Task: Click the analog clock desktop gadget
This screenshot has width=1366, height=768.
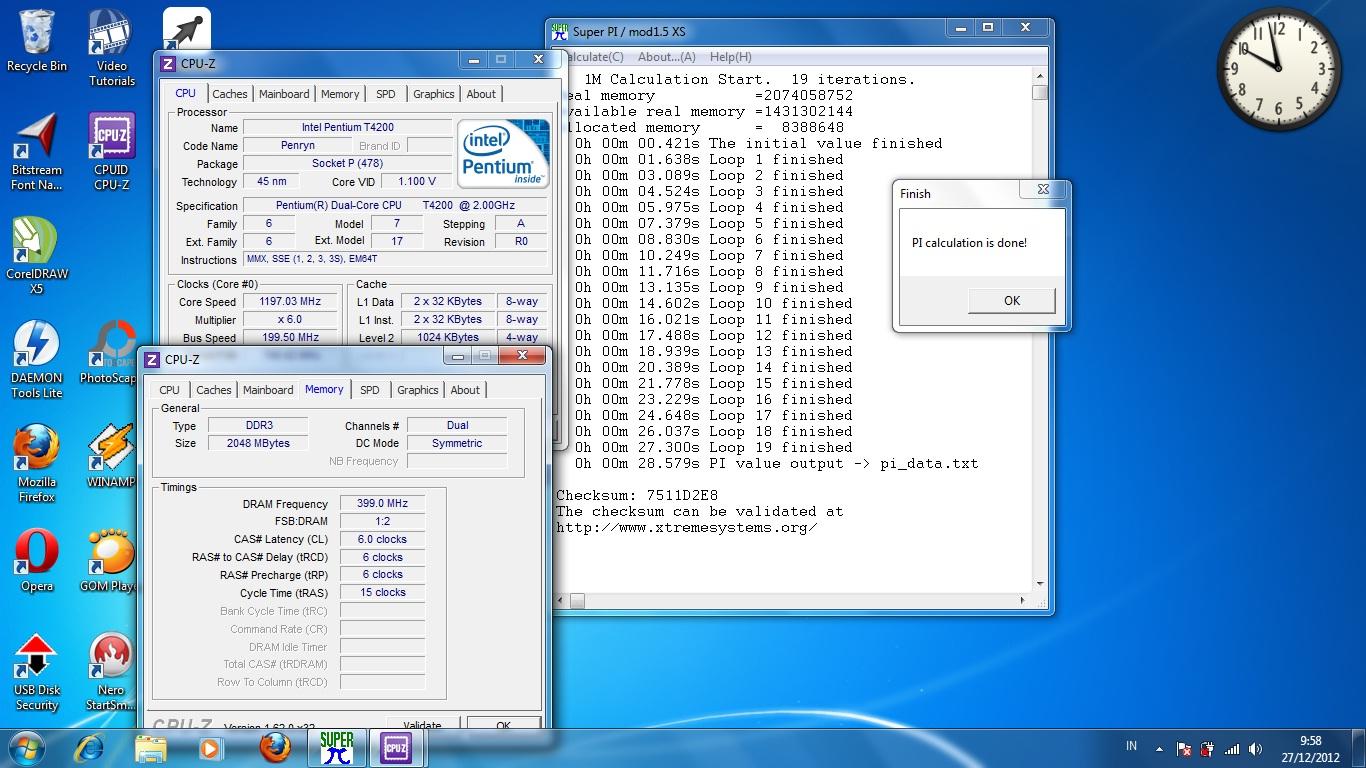Action: pos(1278,69)
